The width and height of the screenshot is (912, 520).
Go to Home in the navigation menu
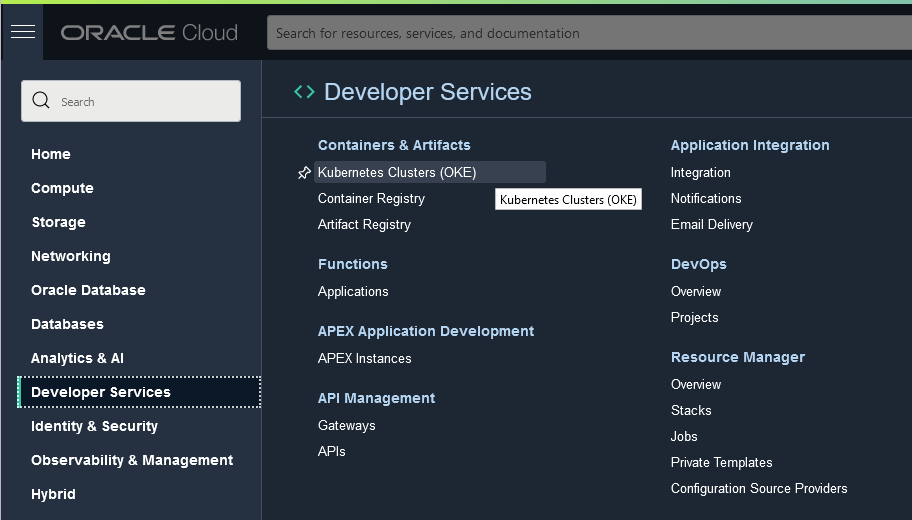pos(51,154)
